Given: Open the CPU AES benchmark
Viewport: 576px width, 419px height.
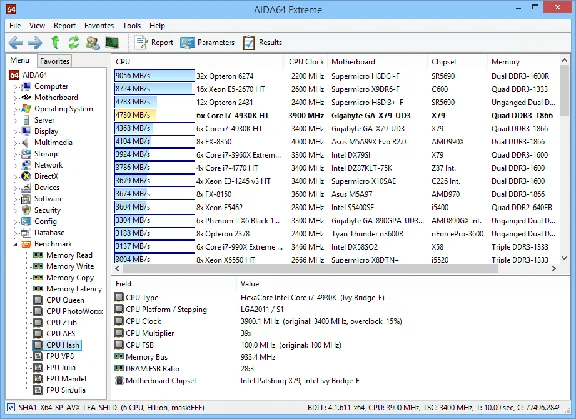Looking at the screenshot, I should (54, 333).
